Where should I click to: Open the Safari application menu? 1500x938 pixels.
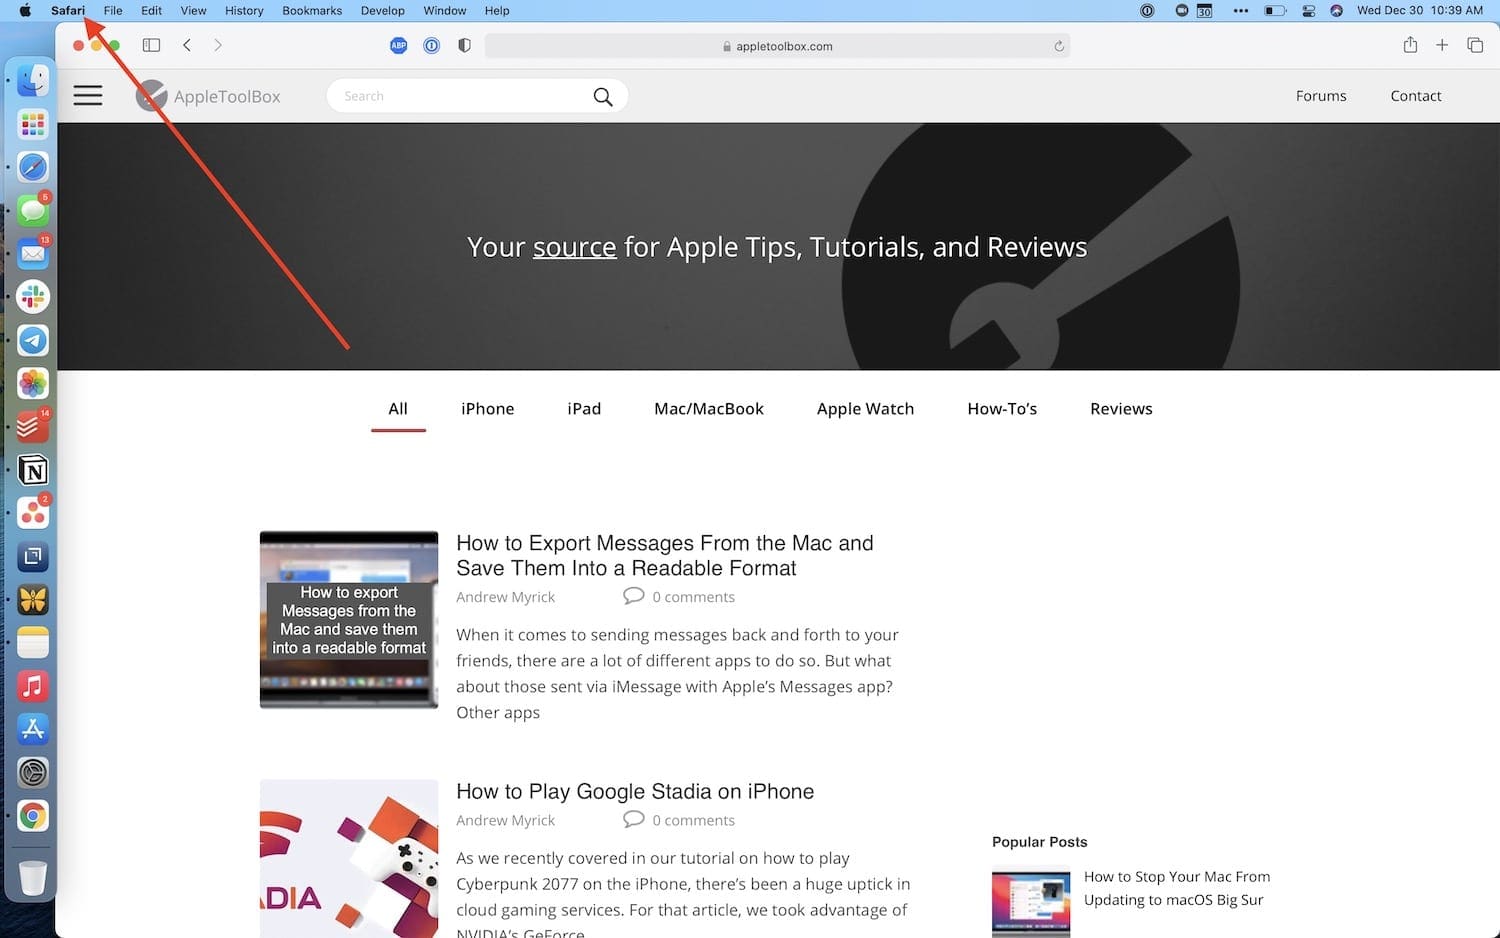coord(68,11)
